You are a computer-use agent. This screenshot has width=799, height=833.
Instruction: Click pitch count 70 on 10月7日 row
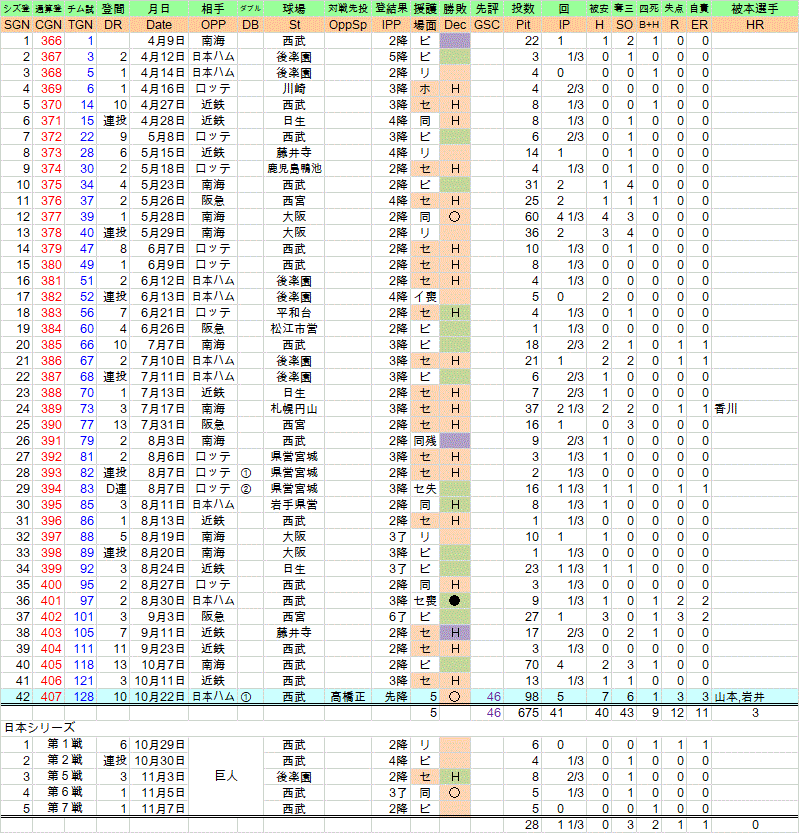coord(532,665)
